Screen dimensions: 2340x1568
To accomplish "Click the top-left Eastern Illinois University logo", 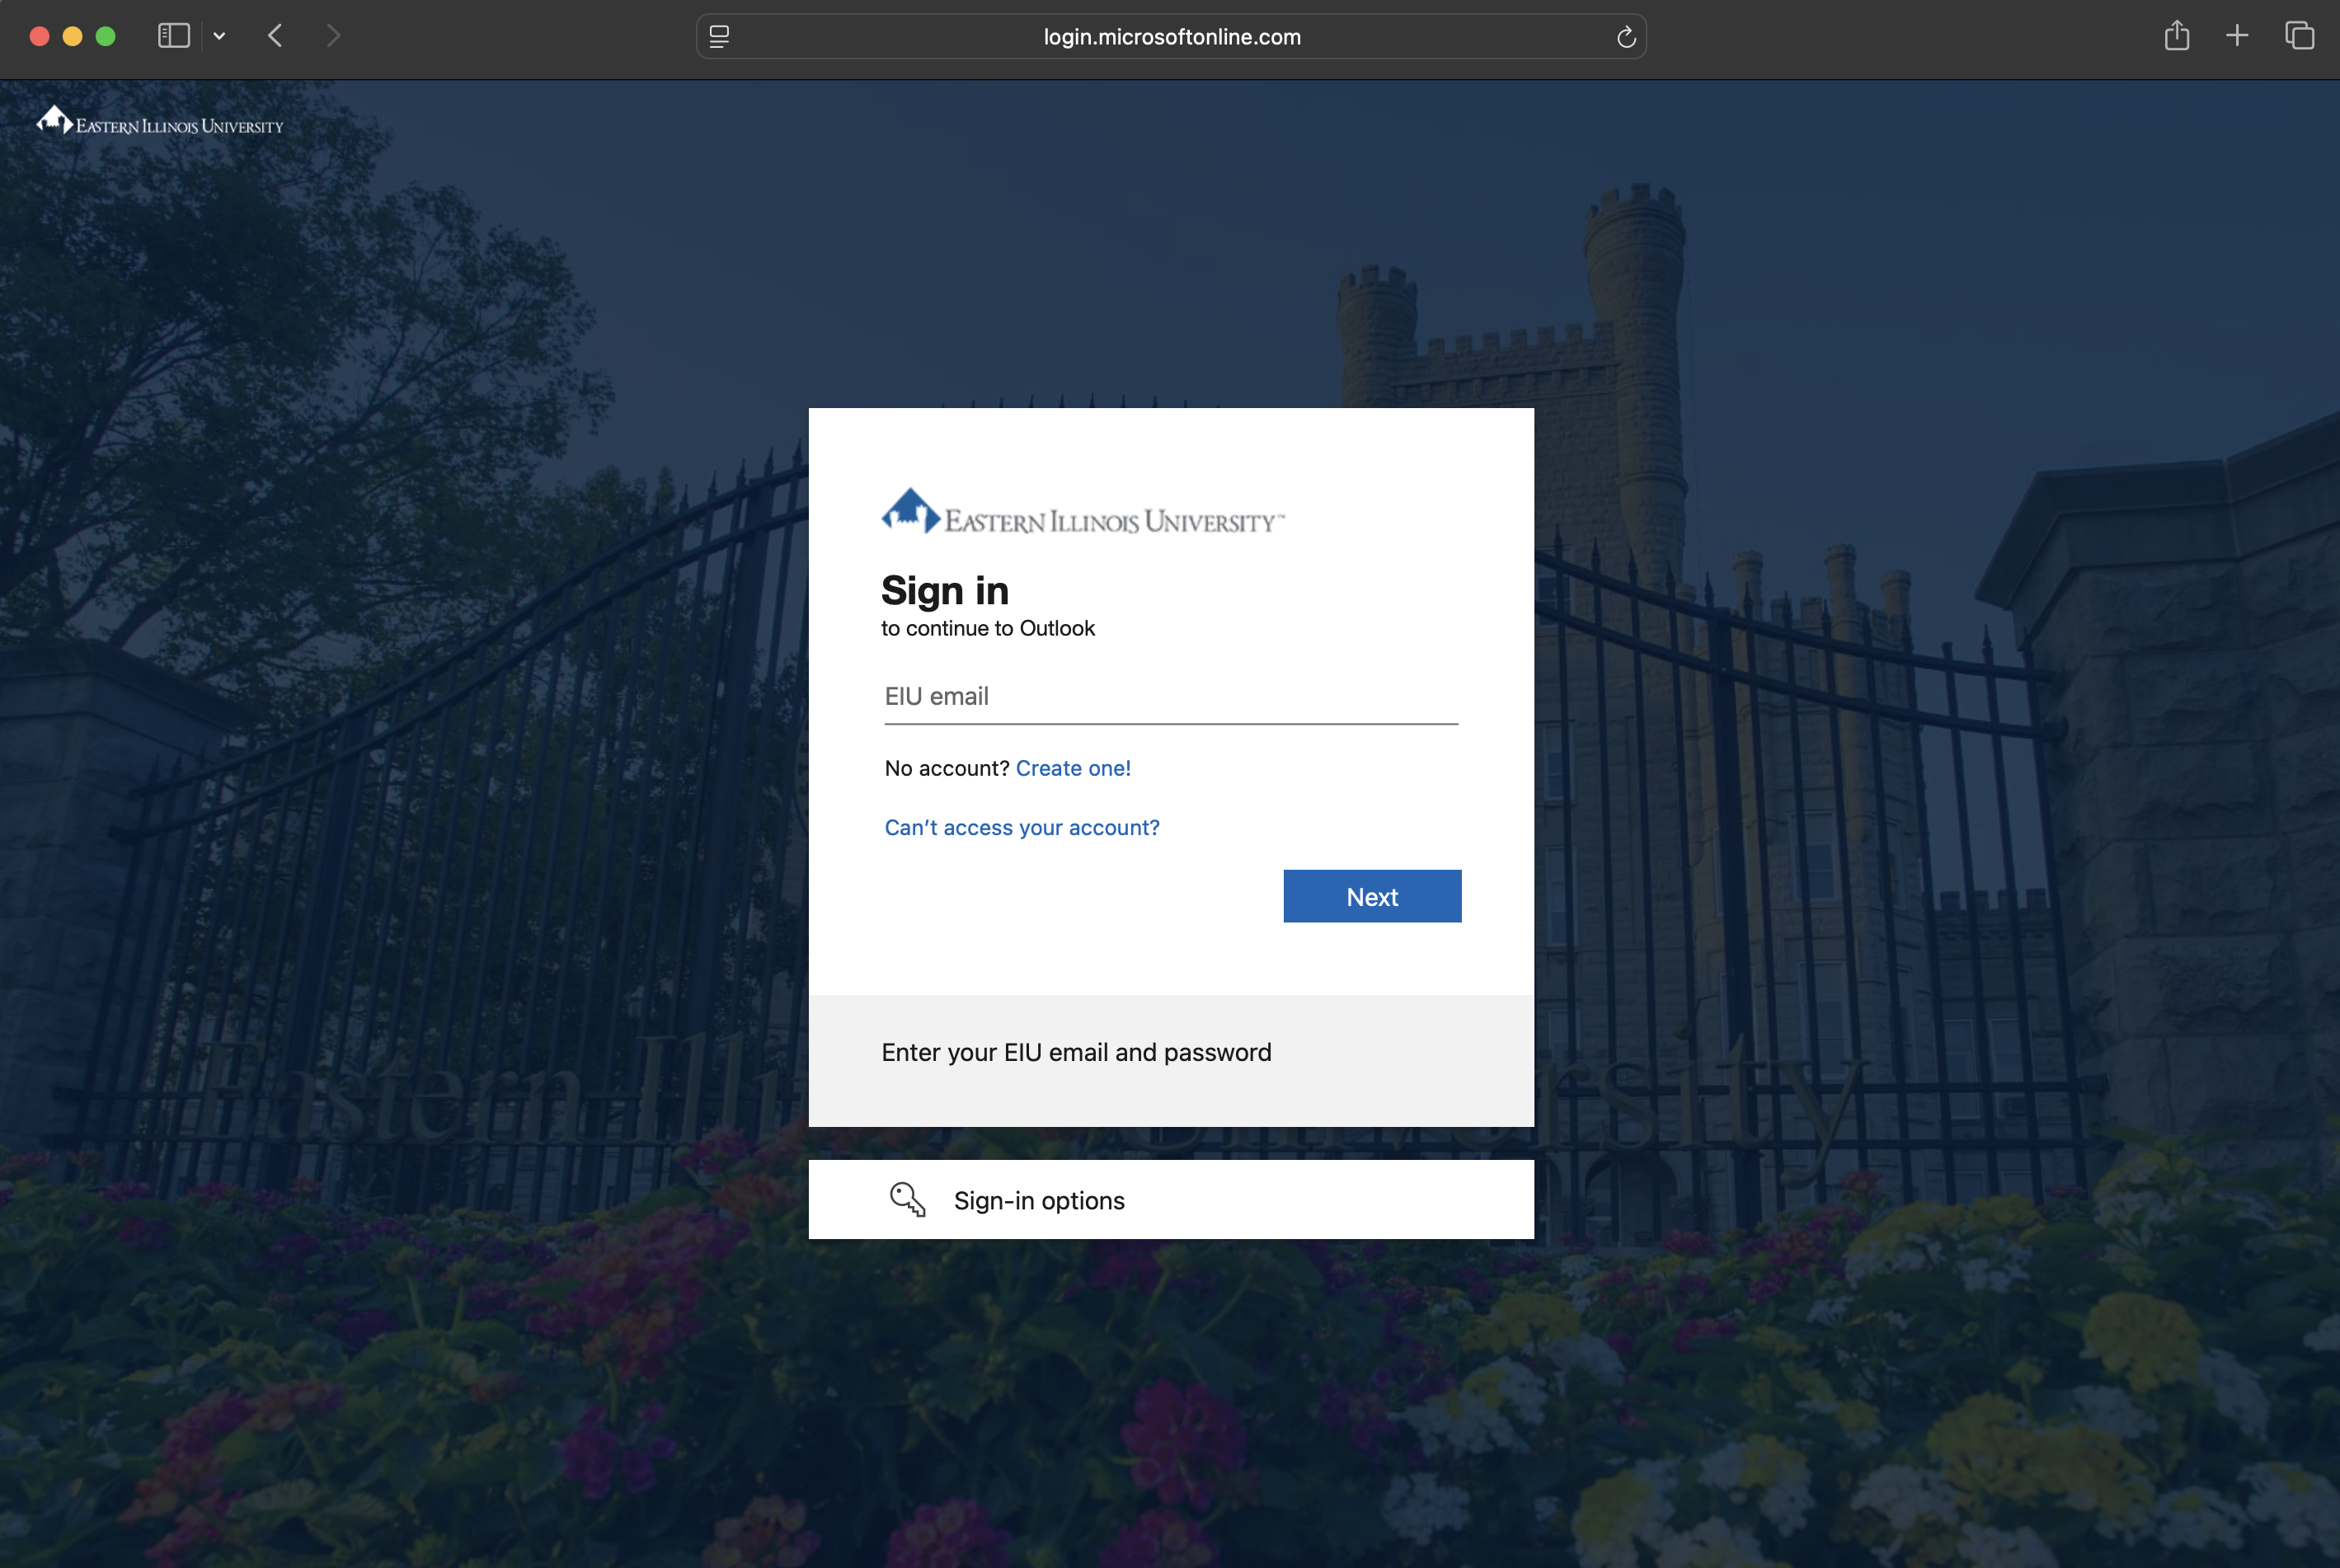I will [x=160, y=122].
